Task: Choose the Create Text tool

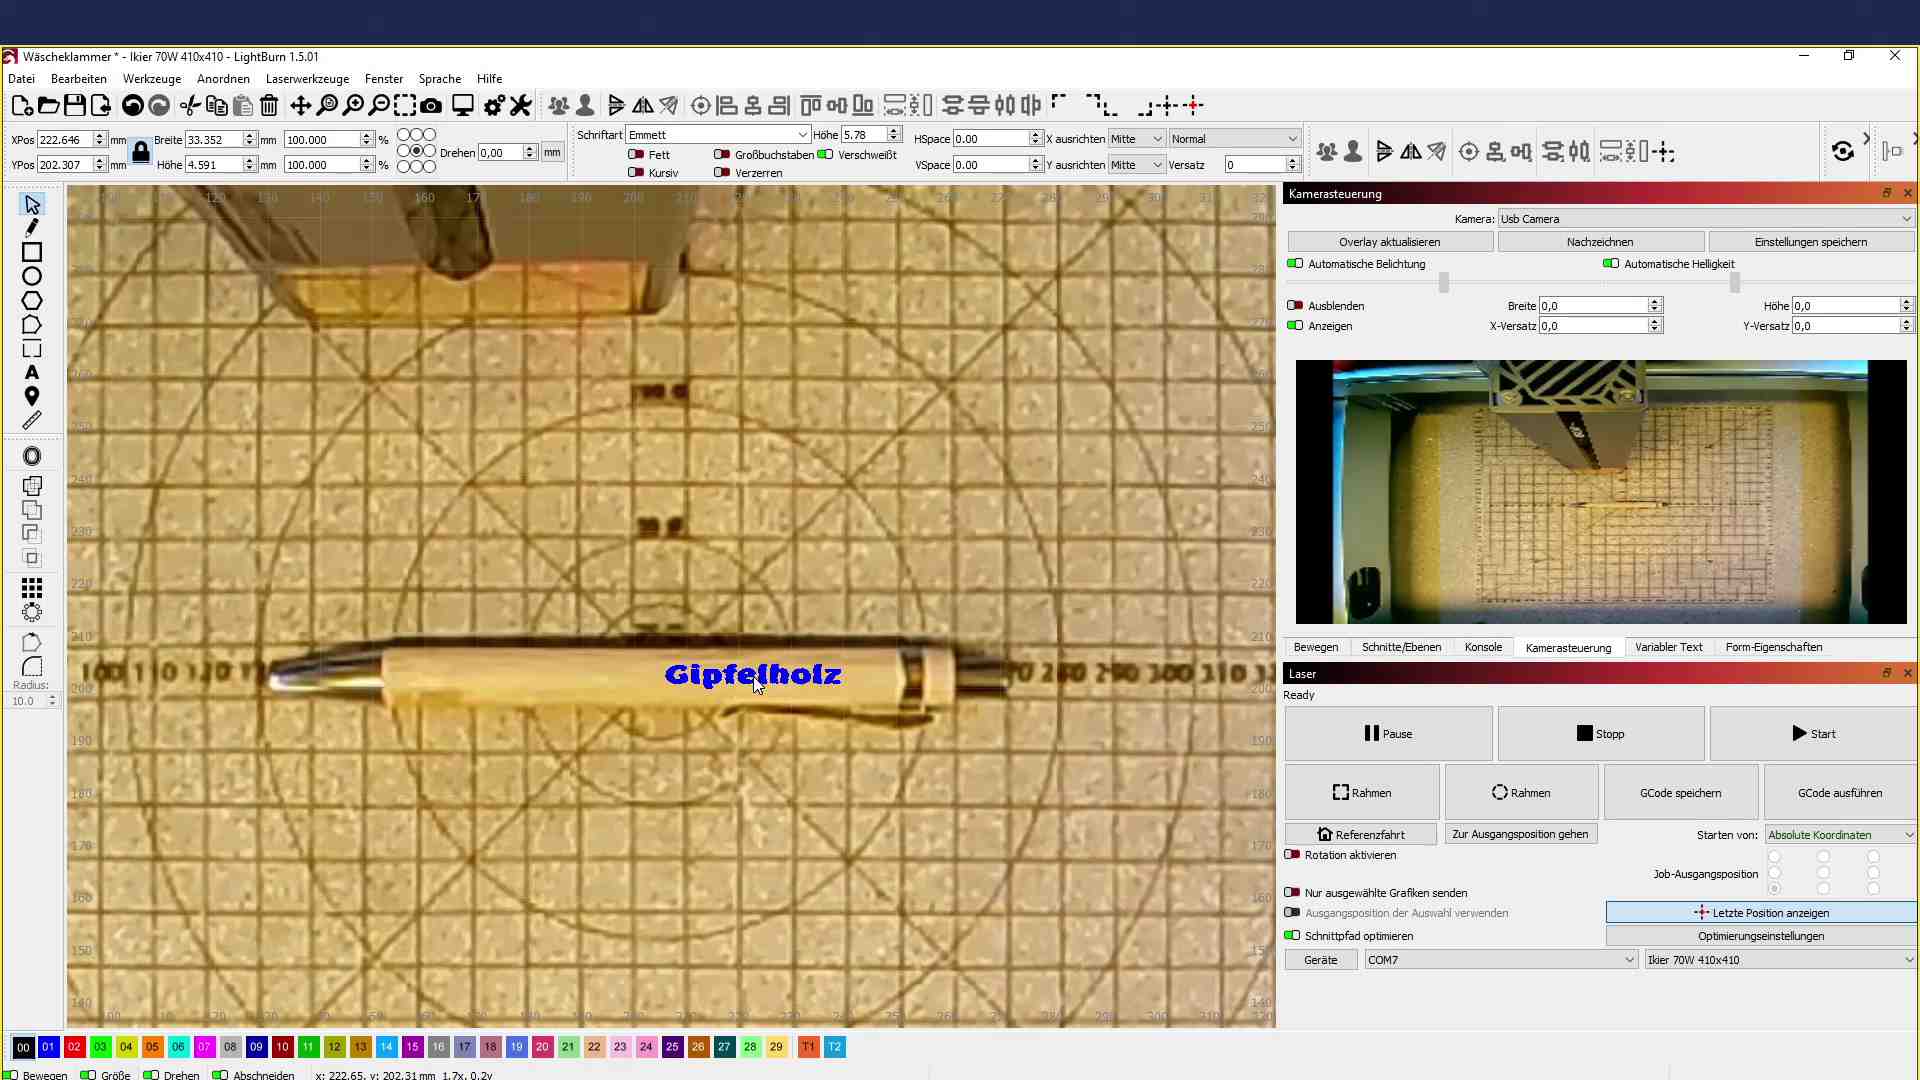Action: [32, 372]
